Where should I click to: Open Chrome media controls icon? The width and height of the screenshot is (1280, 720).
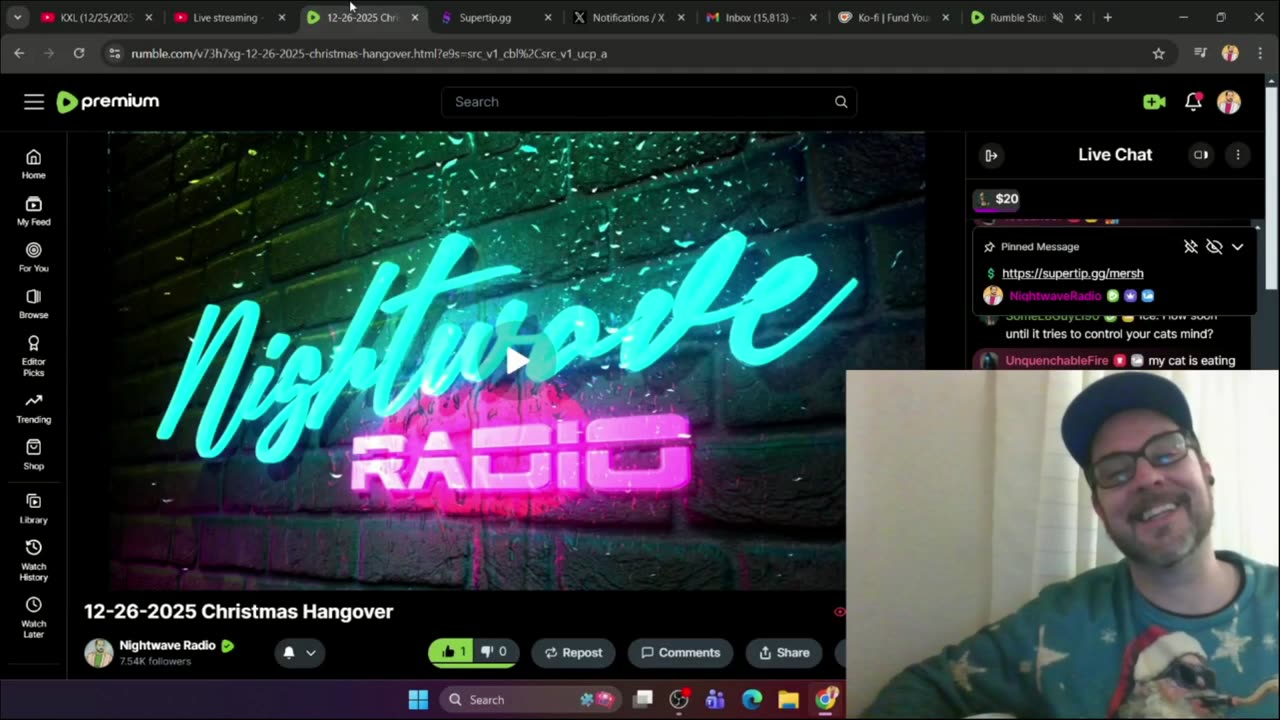click(x=1200, y=54)
